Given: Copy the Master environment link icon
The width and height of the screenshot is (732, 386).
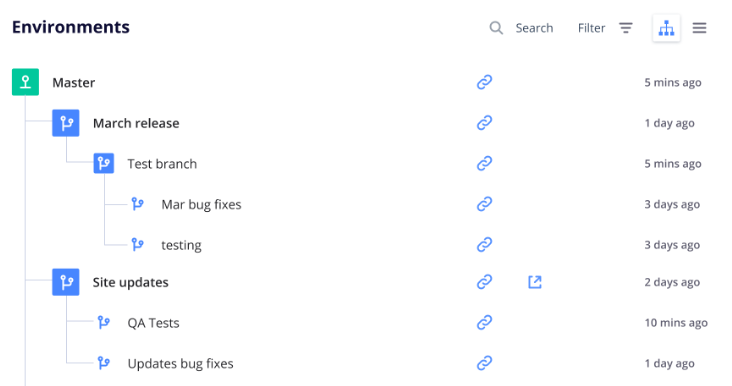Looking at the screenshot, I should [484, 82].
